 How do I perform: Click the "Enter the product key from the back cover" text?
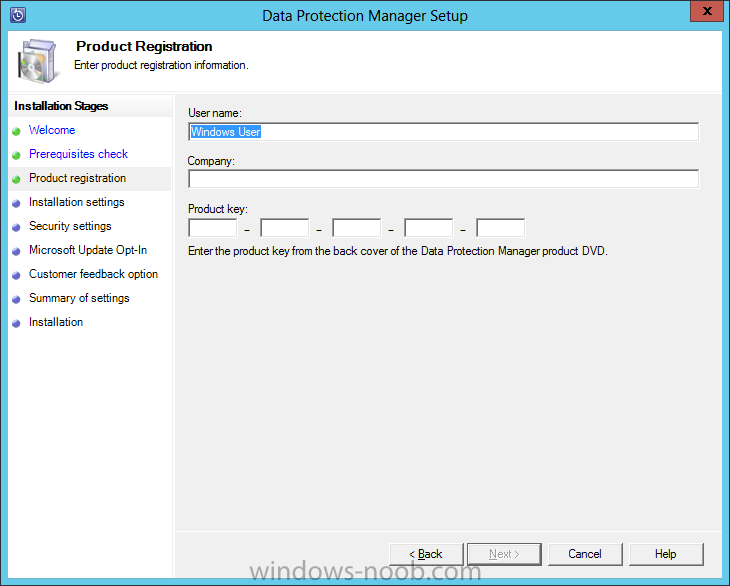pyautogui.click(x=398, y=251)
